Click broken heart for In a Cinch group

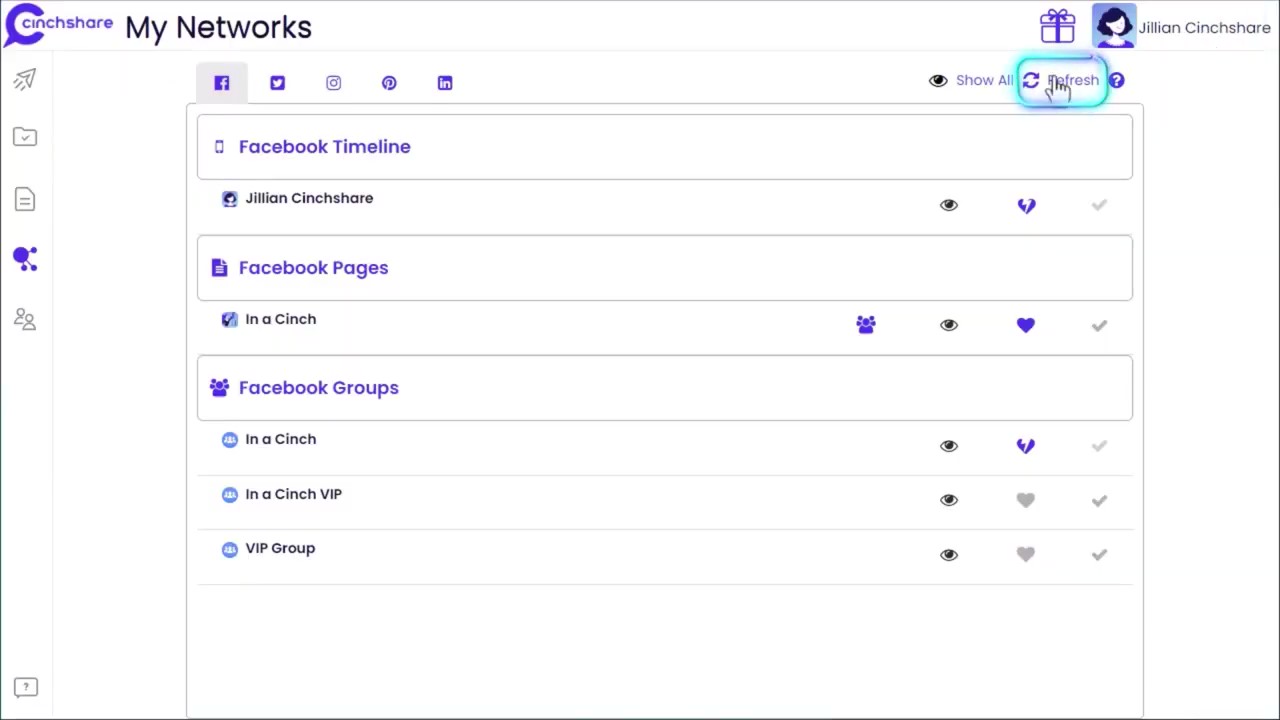coord(1026,446)
